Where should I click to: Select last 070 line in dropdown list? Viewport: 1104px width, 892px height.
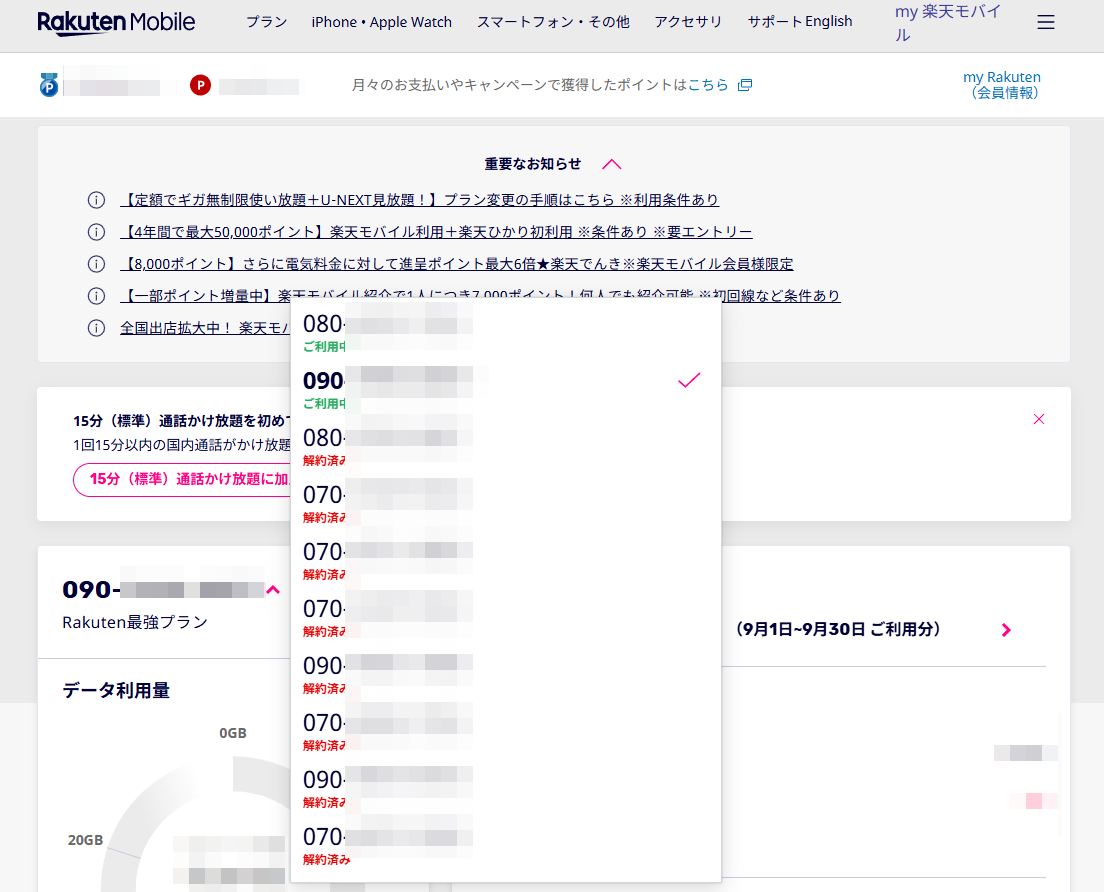coord(506,845)
